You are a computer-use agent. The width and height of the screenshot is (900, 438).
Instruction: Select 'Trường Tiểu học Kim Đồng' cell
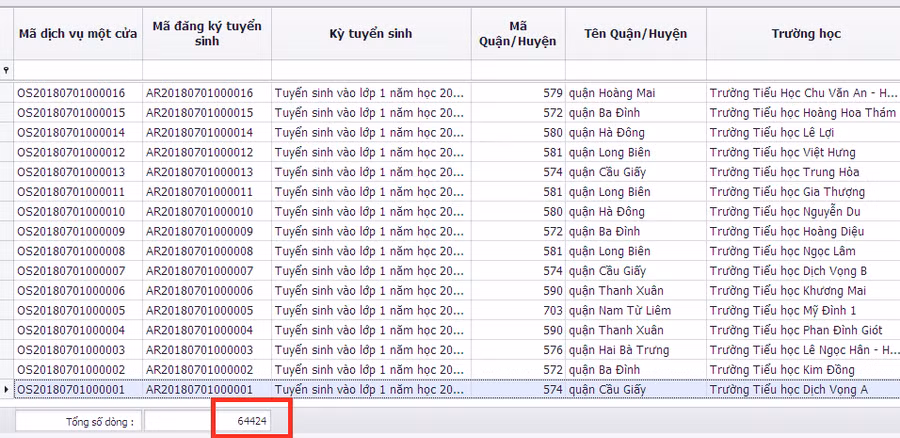click(x=804, y=370)
